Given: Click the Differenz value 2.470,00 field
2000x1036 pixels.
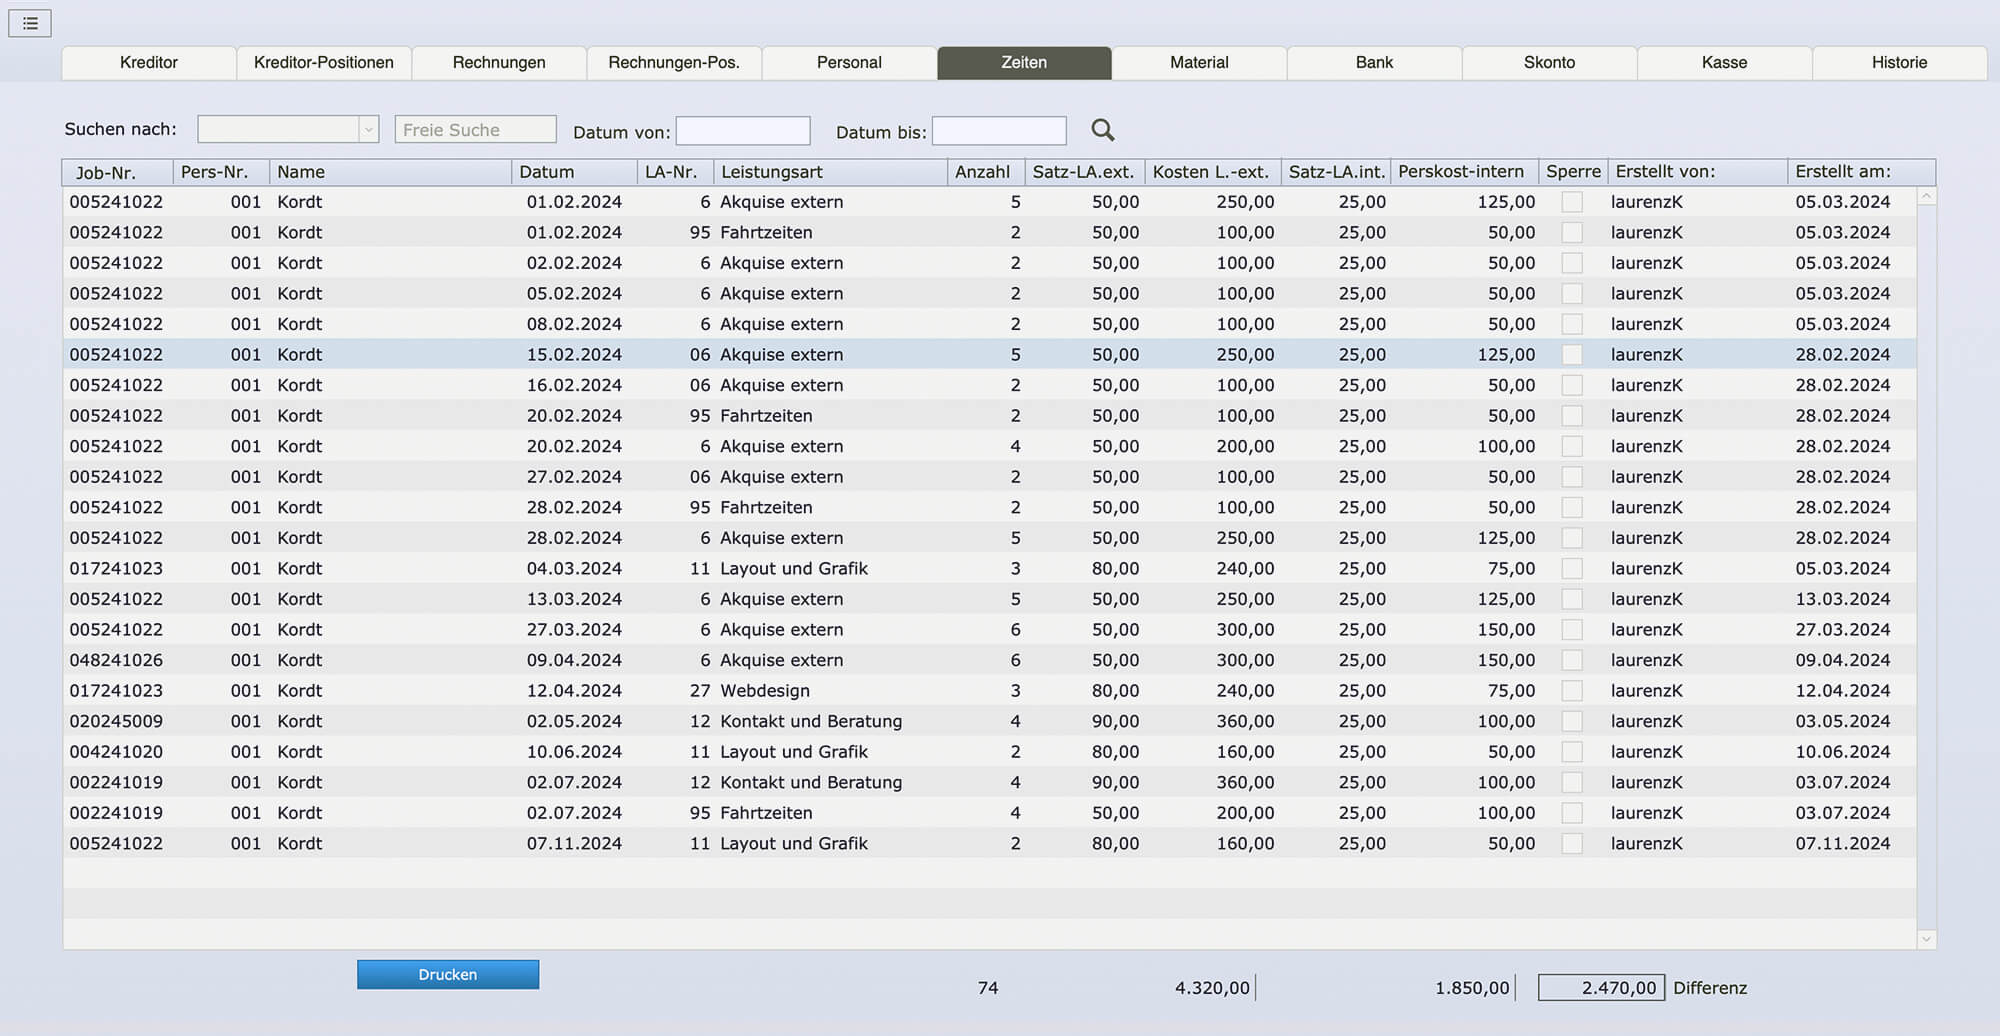Looking at the screenshot, I should (1601, 988).
